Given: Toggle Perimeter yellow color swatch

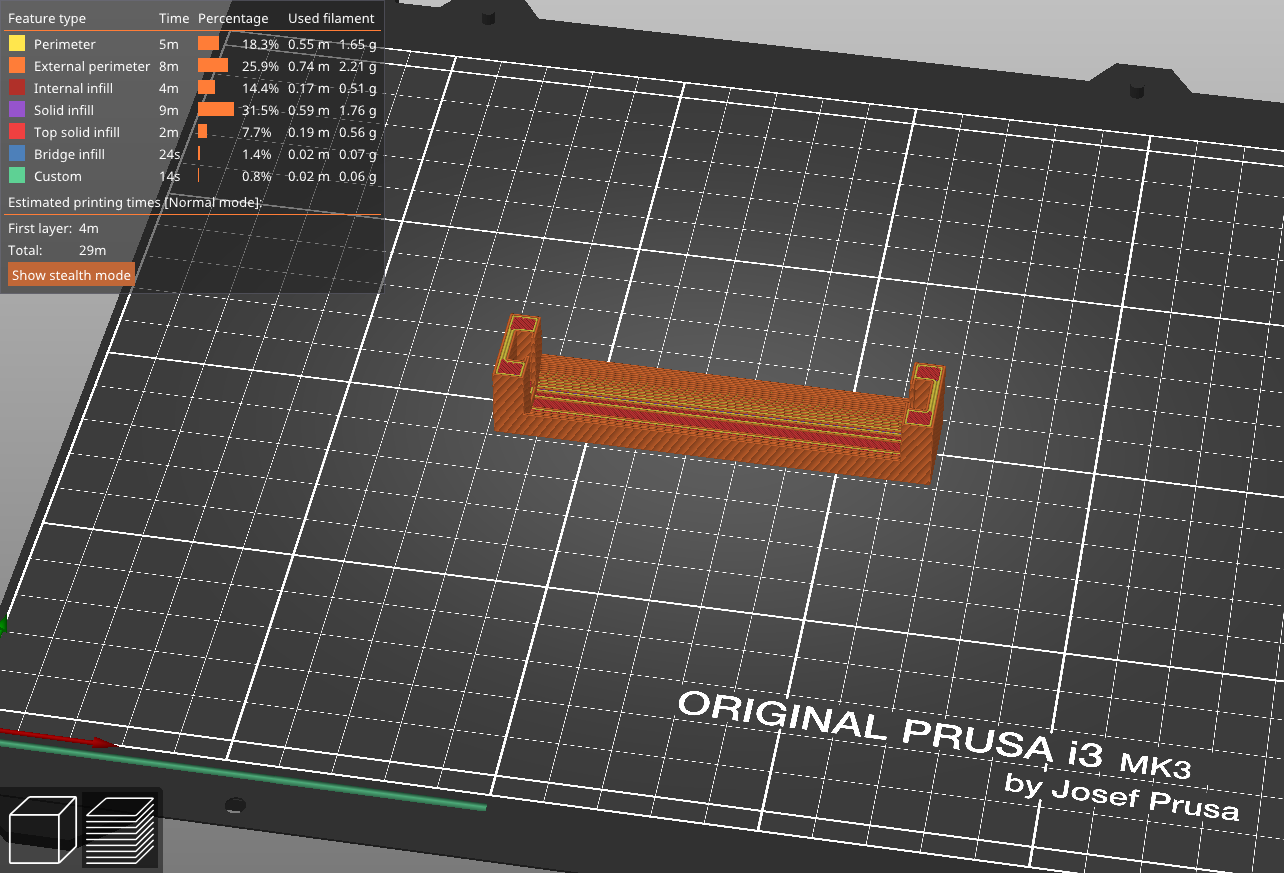Looking at the screenshot, I should tap(17, 44).
